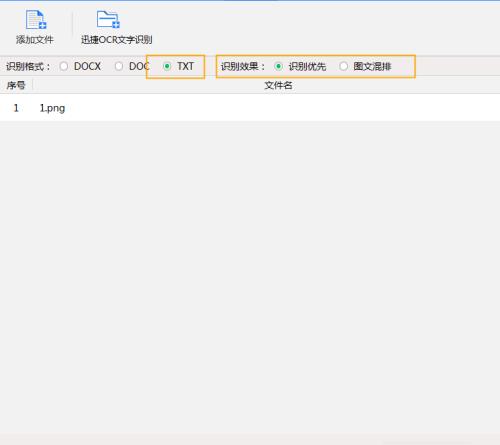Select the DOCX radio button
Screen dimensions: 500x445
[64, 66]
